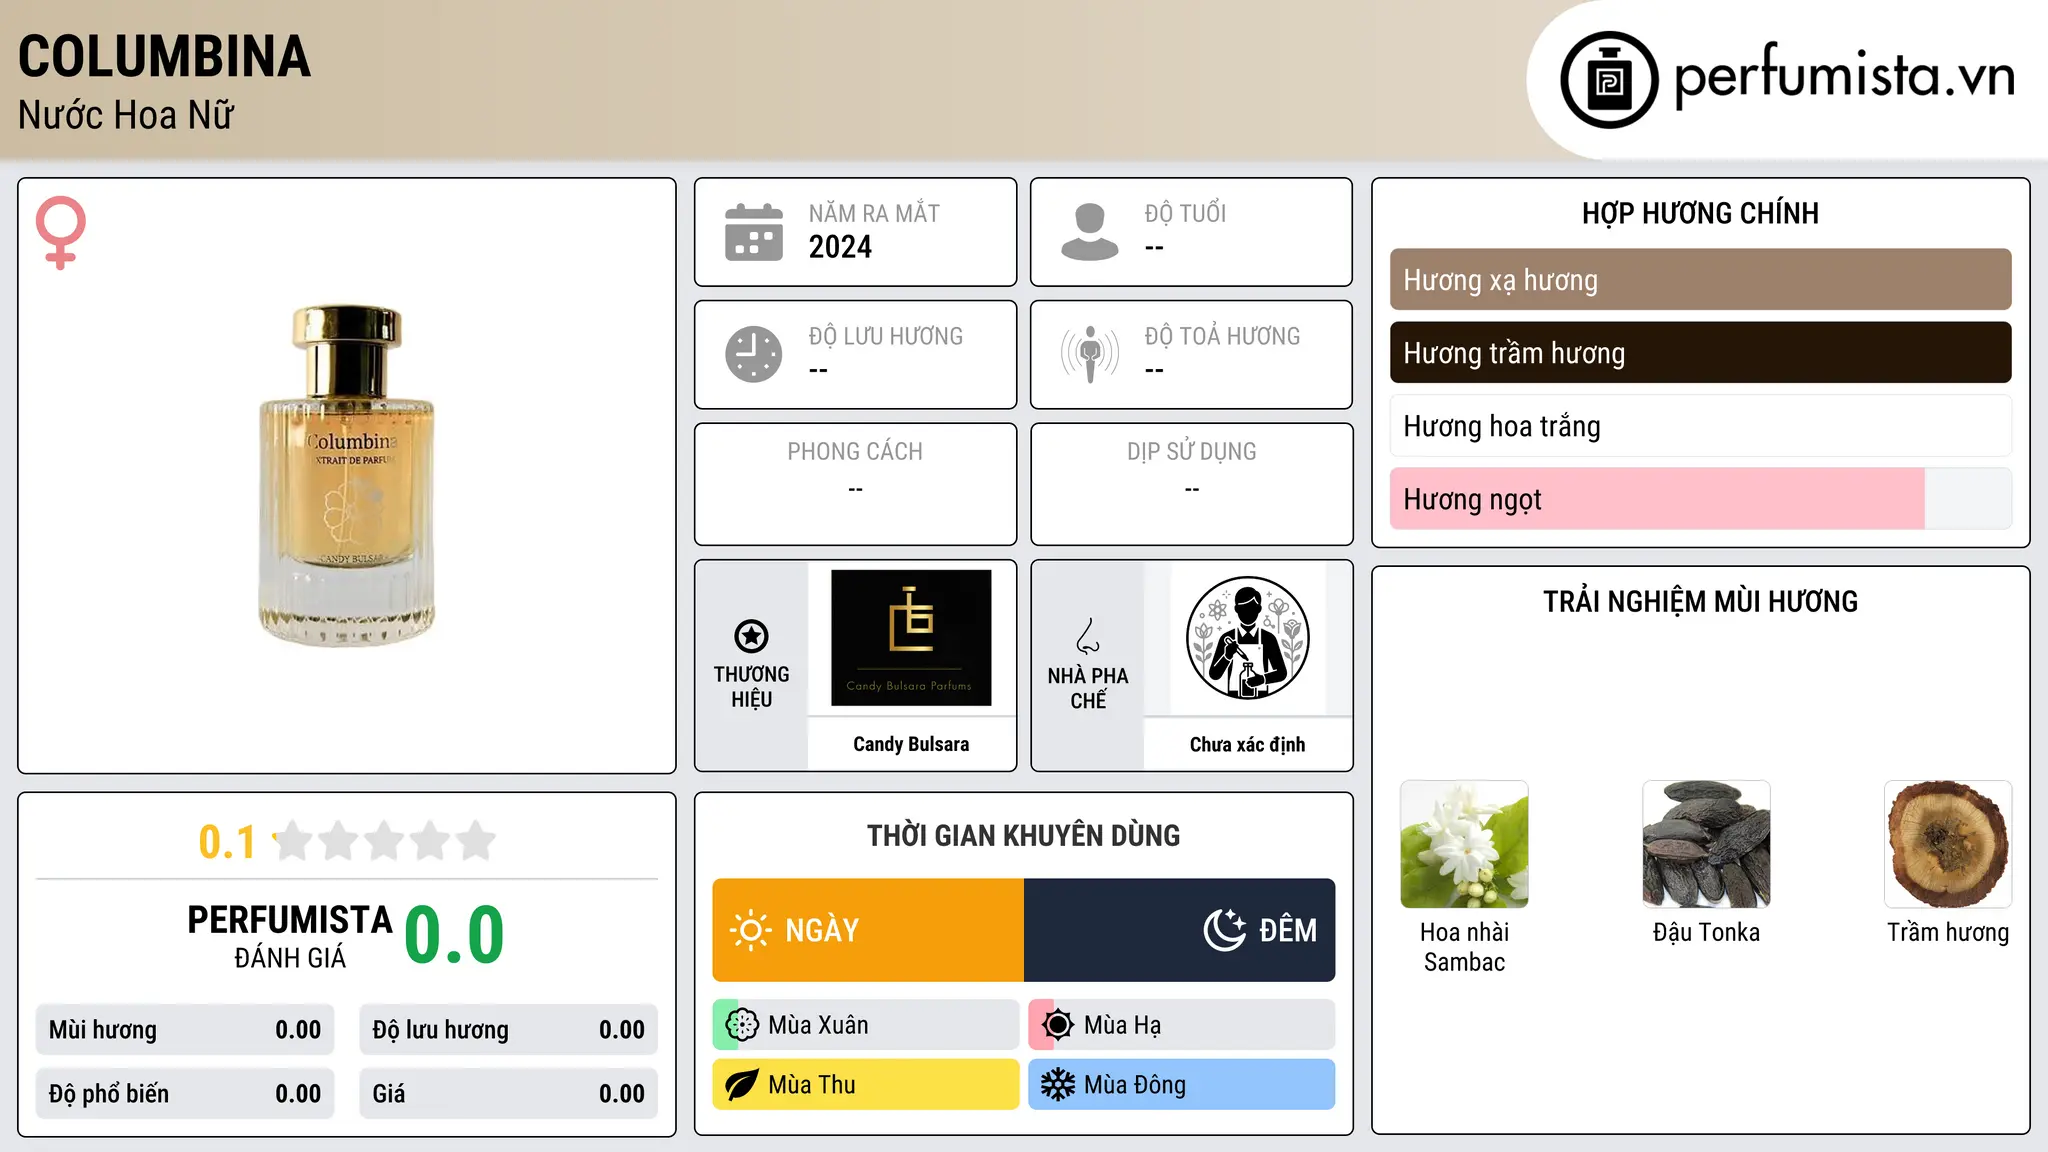Click the TRẢI NGHIỆM MÙI HƯƠNG heading
2048x1152 pixels.
point(1700,601)
